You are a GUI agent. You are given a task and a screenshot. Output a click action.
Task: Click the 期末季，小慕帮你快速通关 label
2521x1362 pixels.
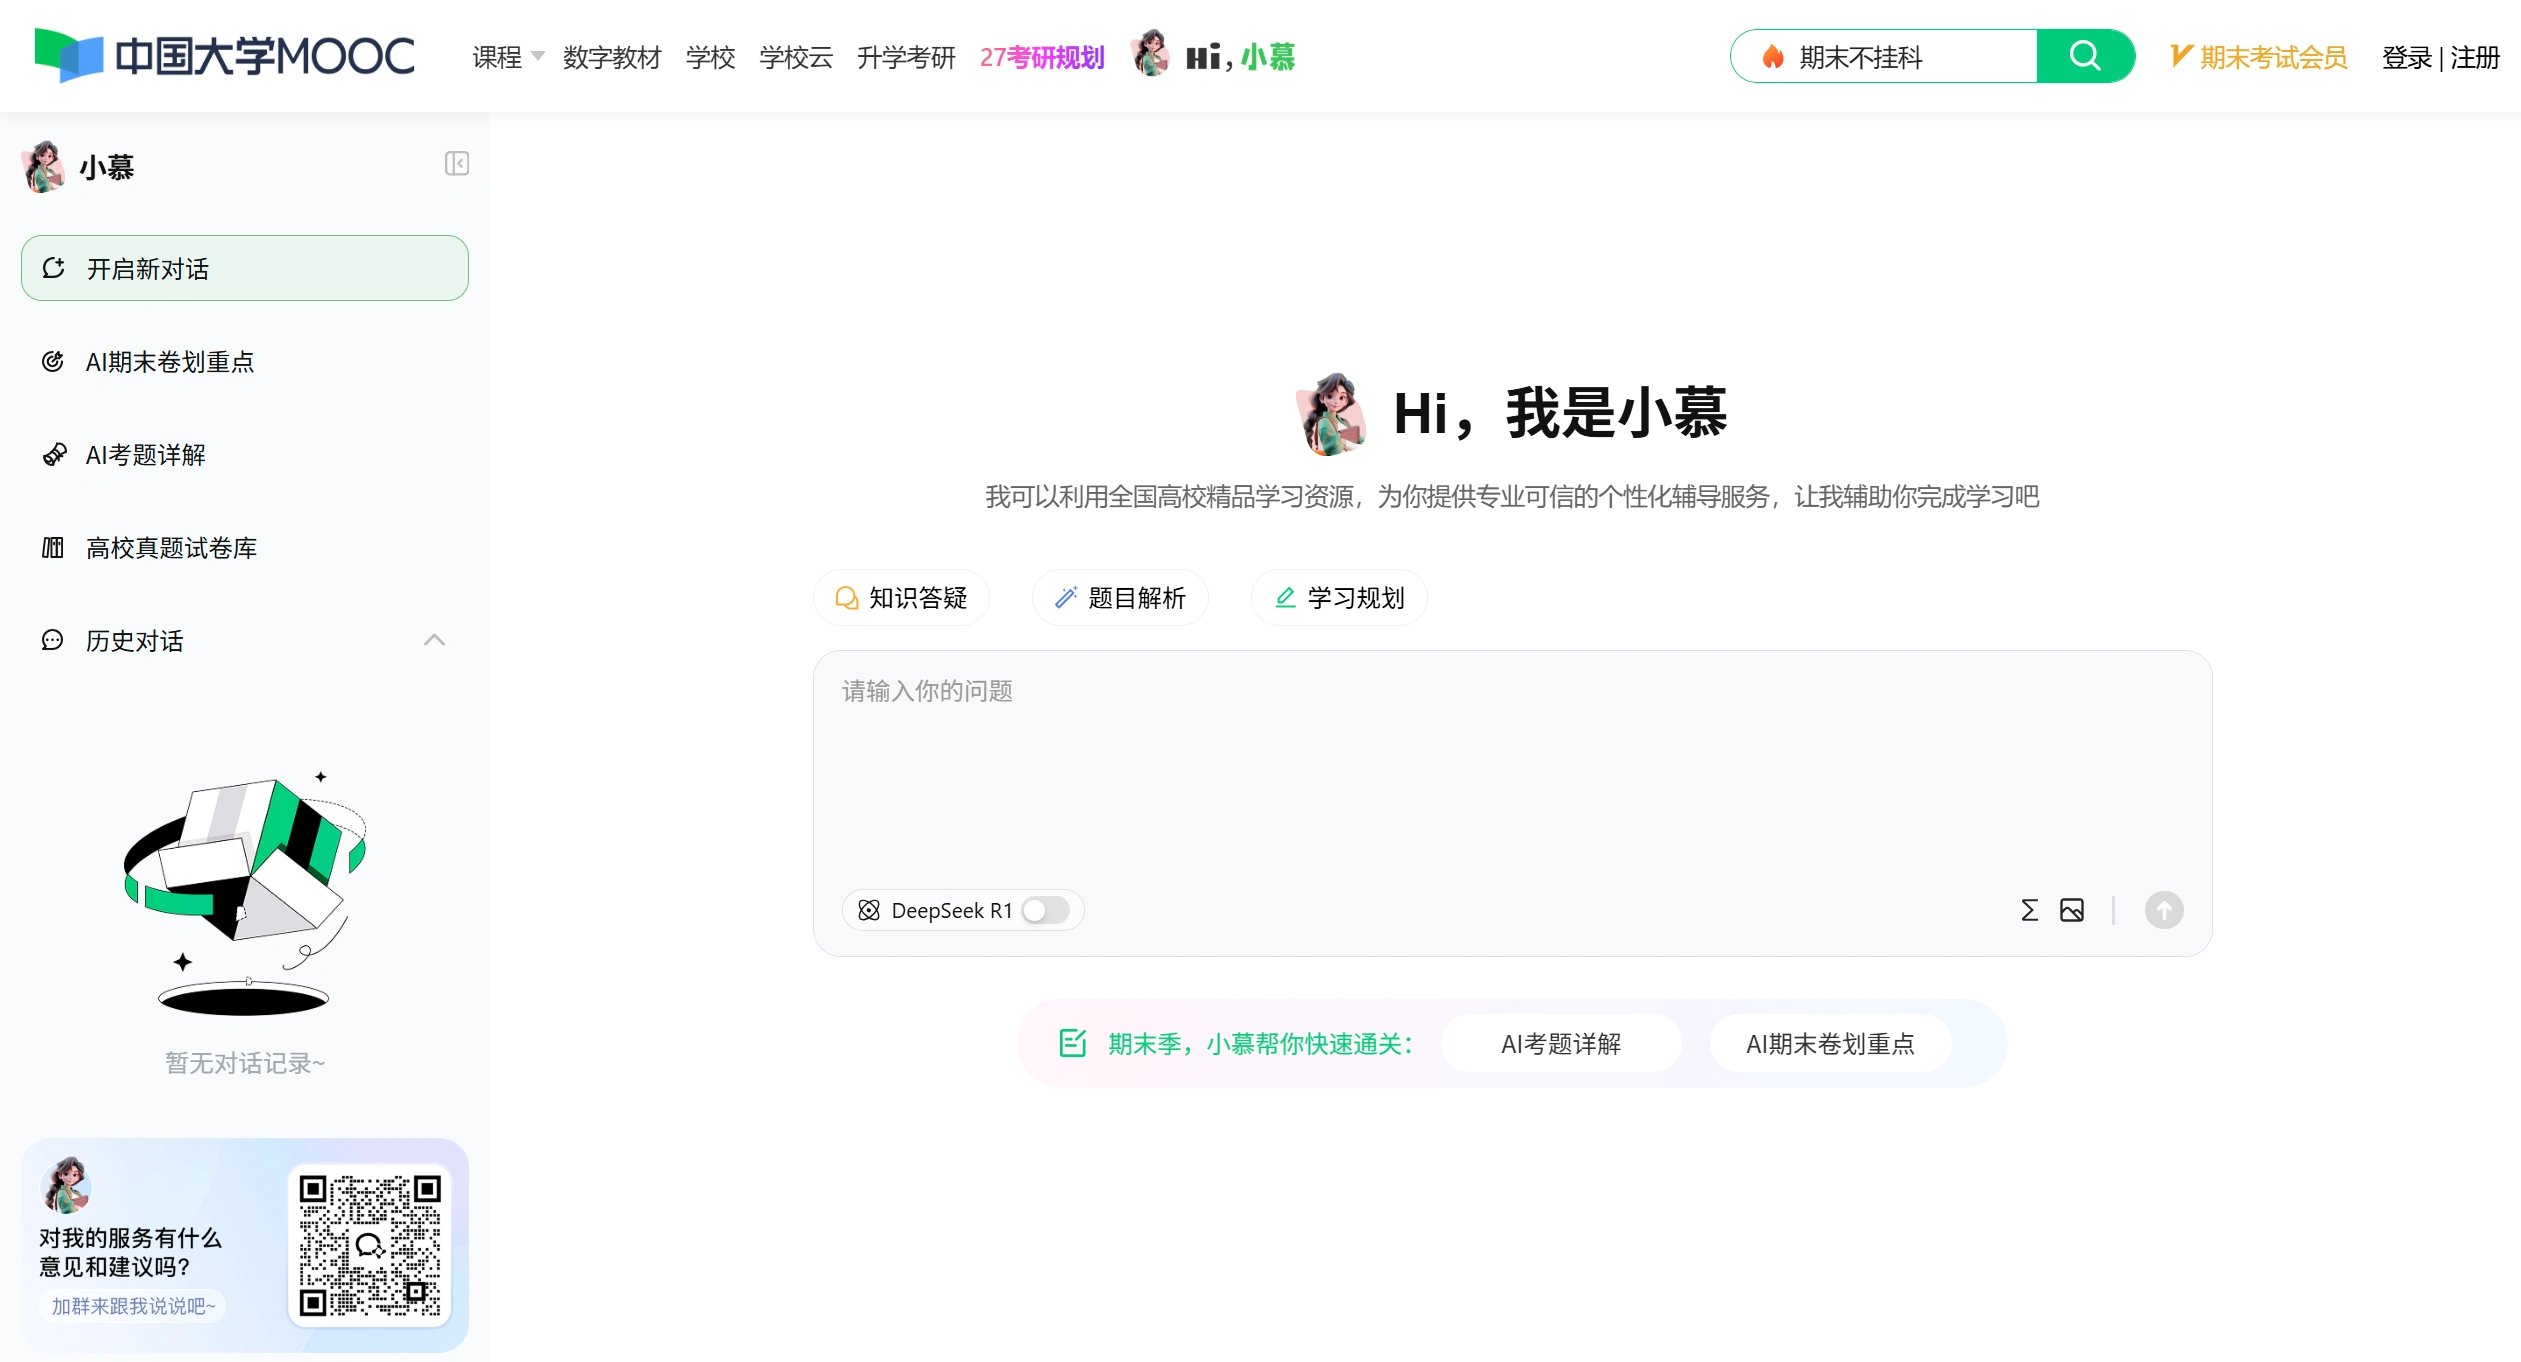(1260, 1043)
